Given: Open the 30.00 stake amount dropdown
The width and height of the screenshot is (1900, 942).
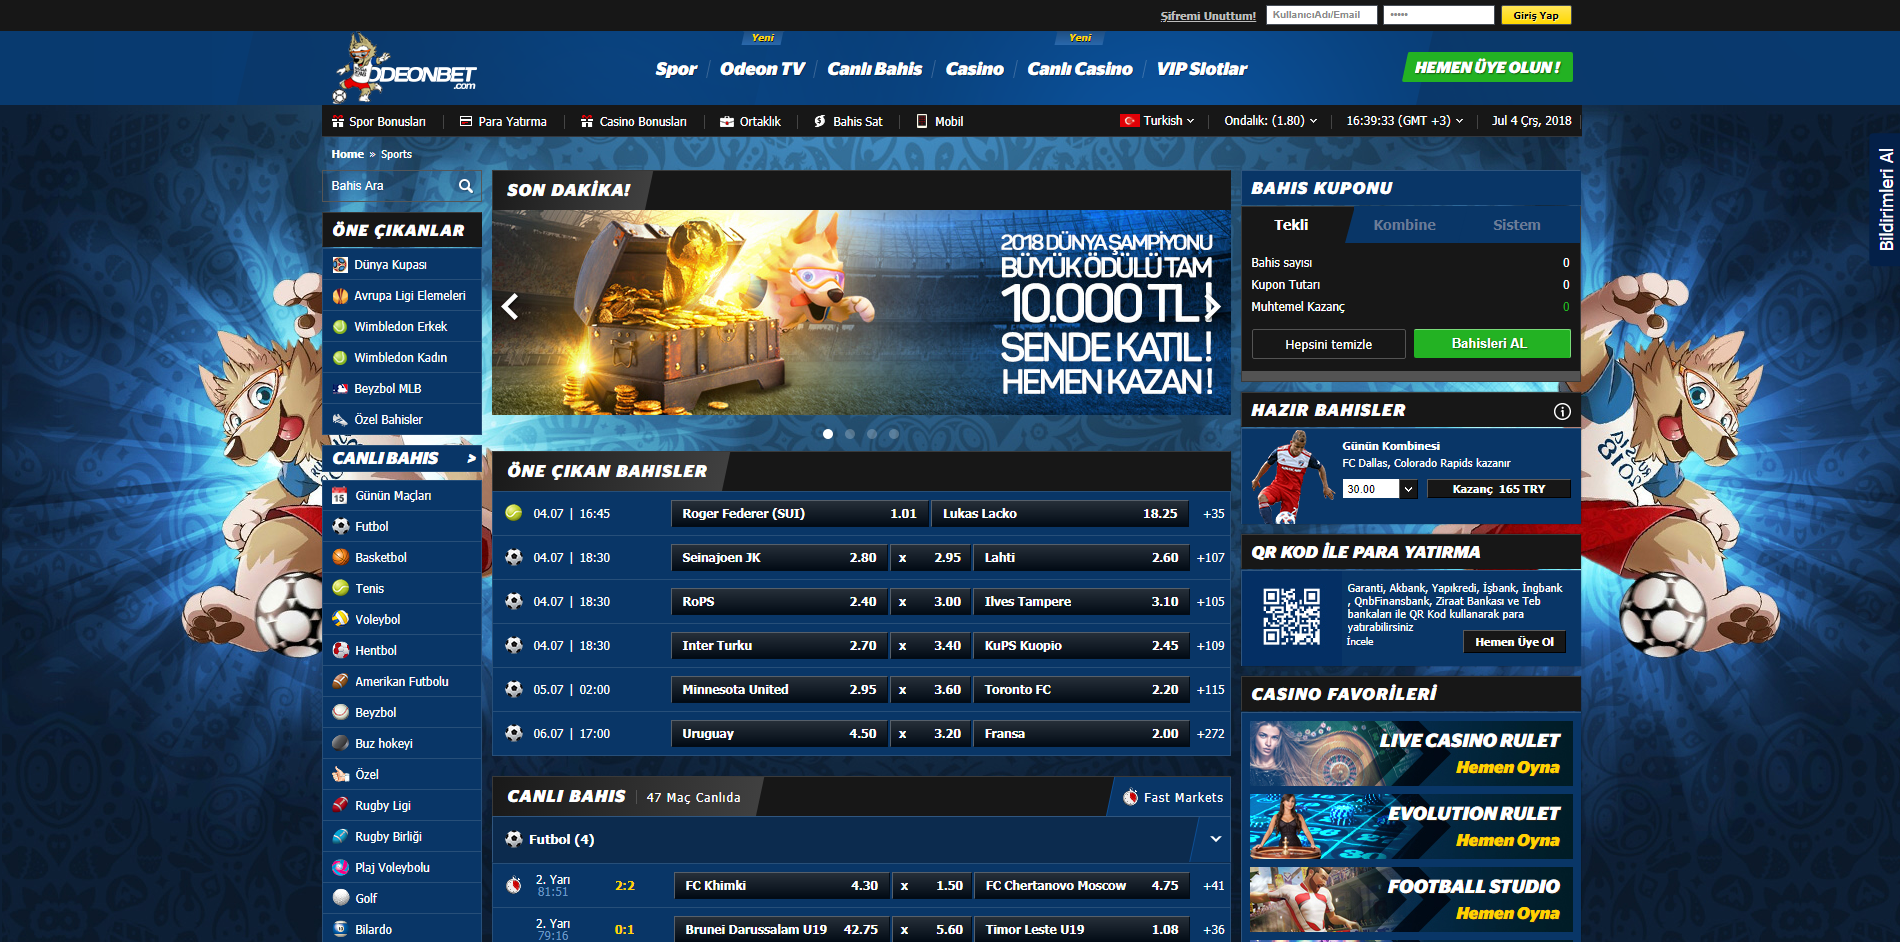Looking at the screenshot, I should [x=1408, y=489].
